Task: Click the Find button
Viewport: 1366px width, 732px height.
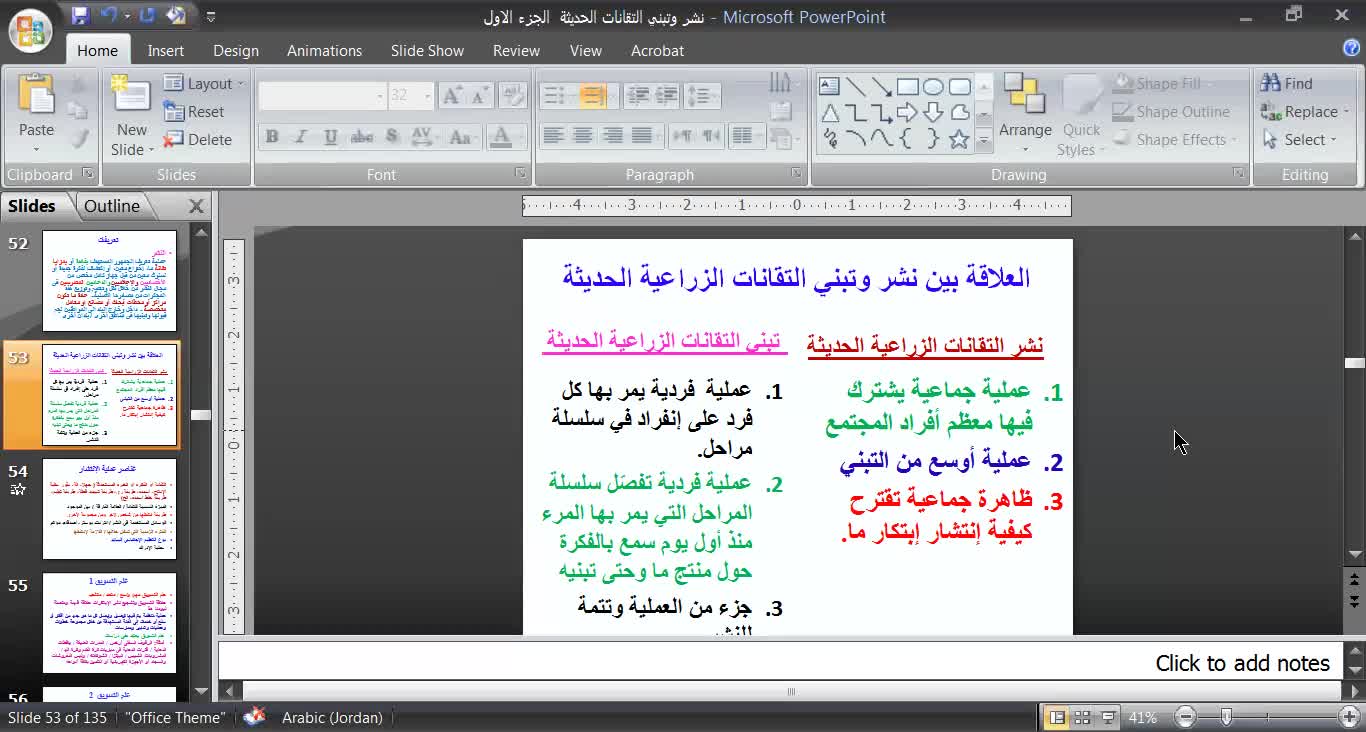Action: click(x=1287, y=84)
